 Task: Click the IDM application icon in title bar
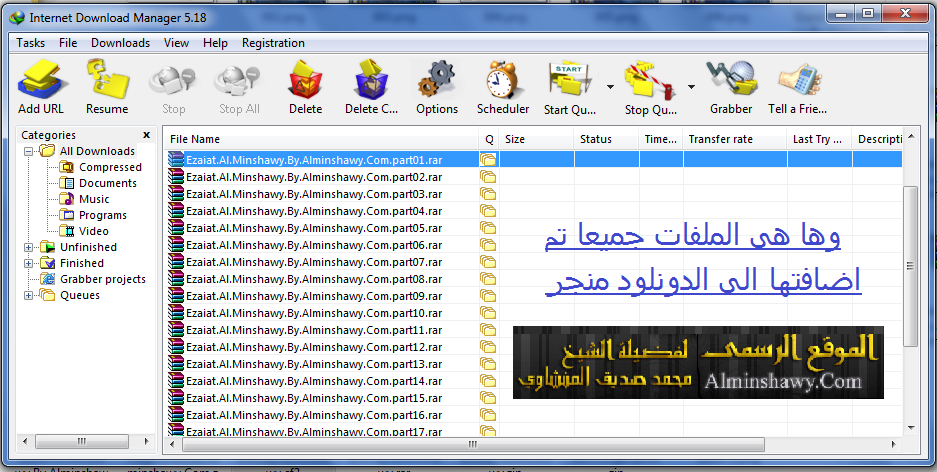click(17, 17)
